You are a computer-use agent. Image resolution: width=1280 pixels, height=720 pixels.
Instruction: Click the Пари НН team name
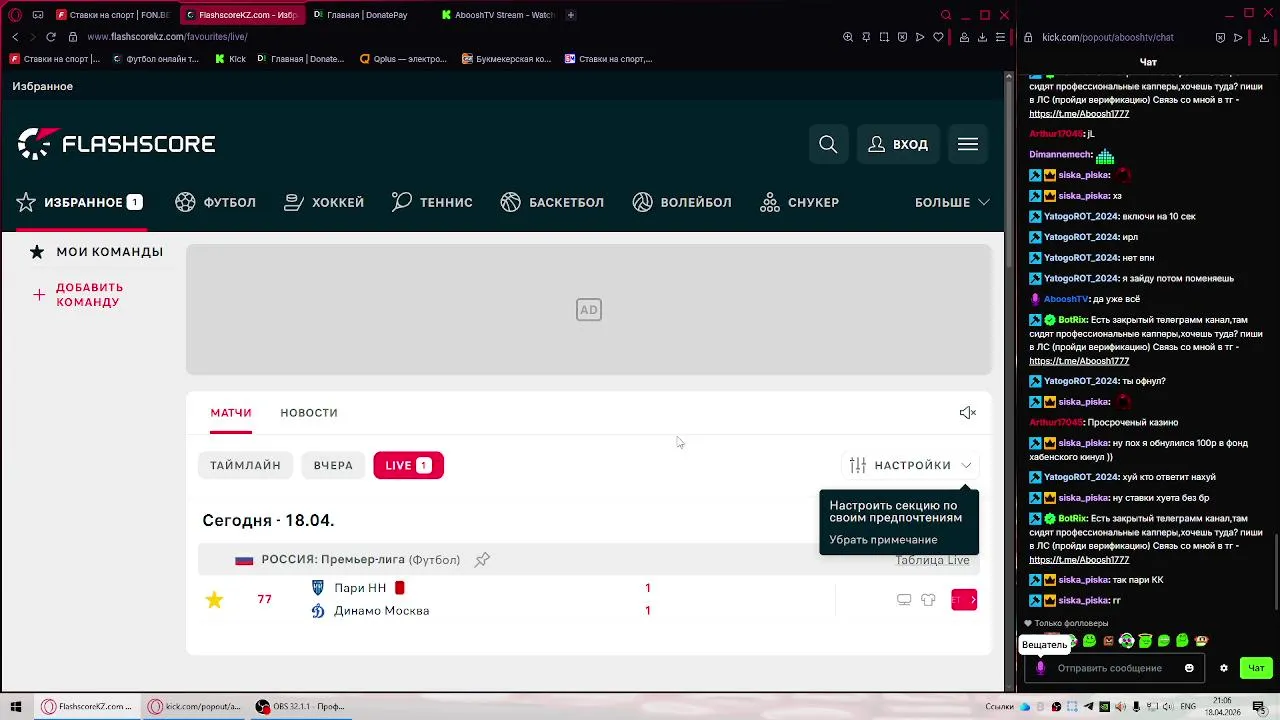tap(360, 588)
